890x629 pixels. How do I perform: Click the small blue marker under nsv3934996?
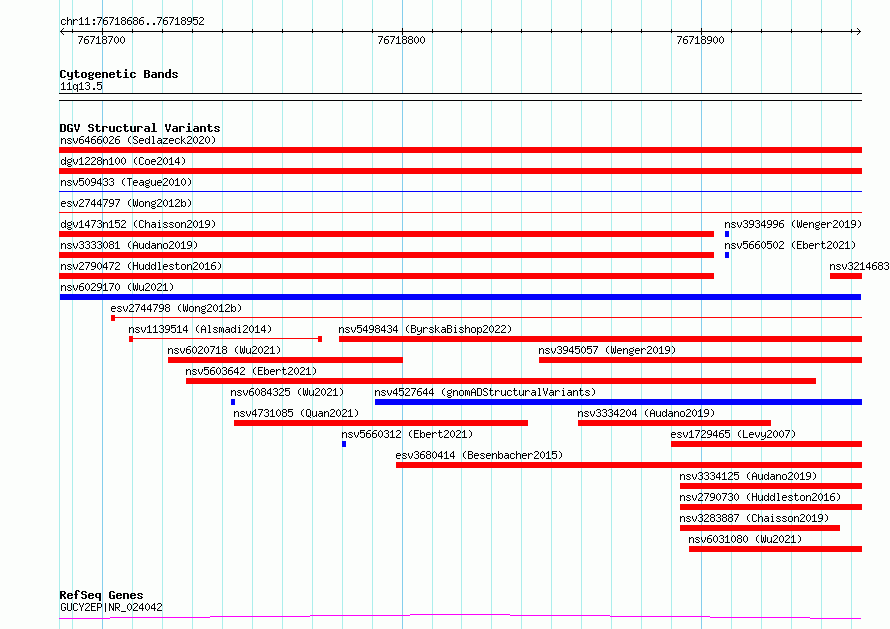727,234
